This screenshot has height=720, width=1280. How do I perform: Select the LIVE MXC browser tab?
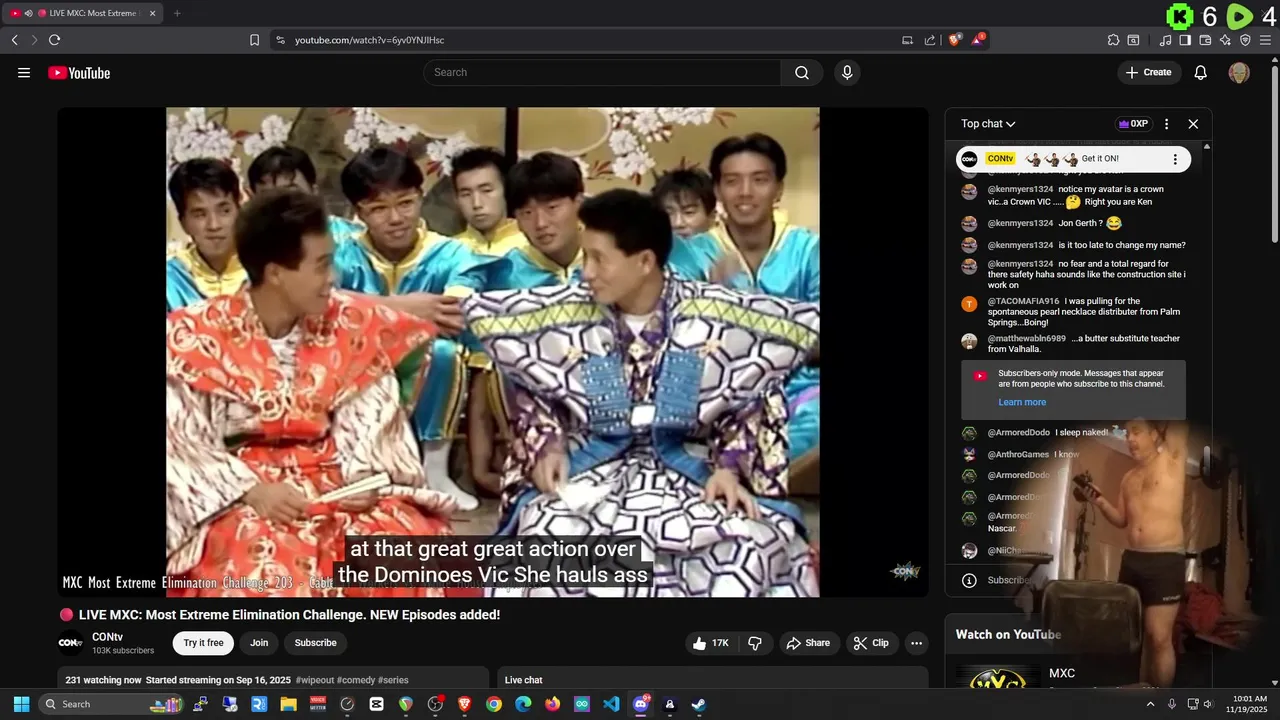click(84, 13)
